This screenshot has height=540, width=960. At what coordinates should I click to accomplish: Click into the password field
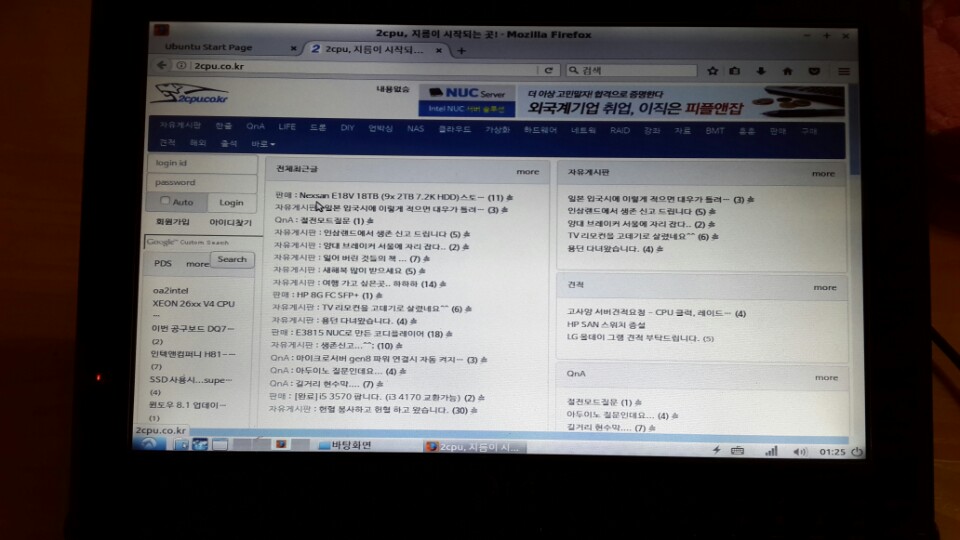click(x=202, y=182)
